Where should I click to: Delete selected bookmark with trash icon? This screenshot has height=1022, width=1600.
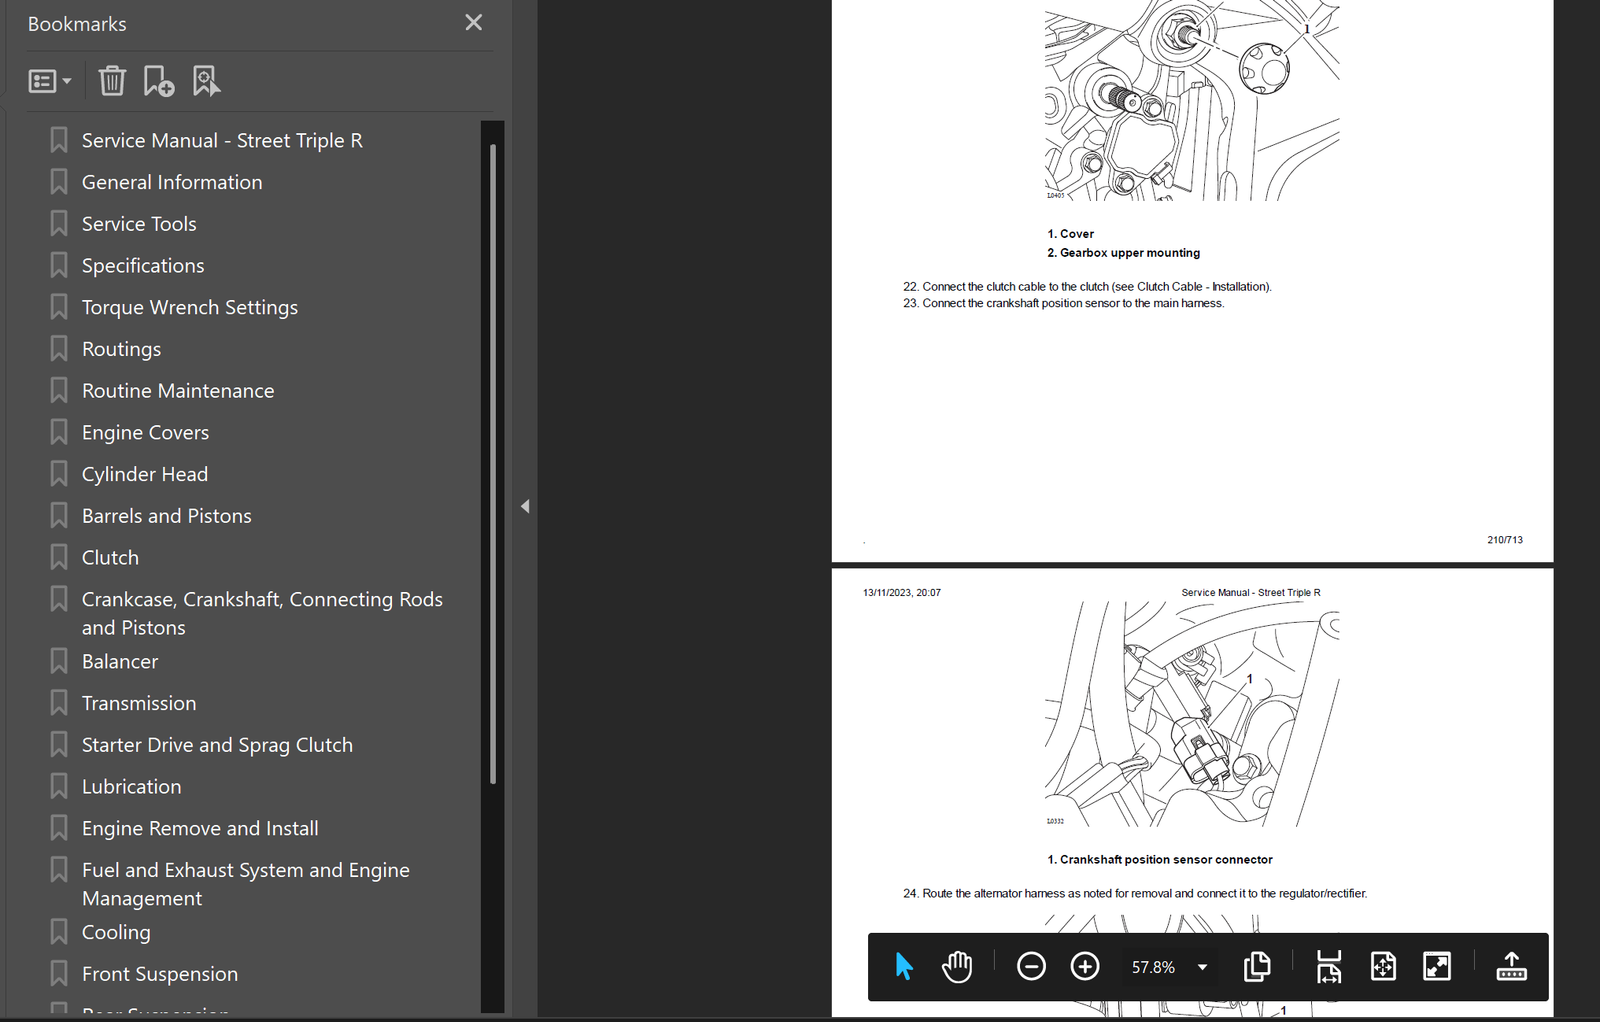(112, 80)
